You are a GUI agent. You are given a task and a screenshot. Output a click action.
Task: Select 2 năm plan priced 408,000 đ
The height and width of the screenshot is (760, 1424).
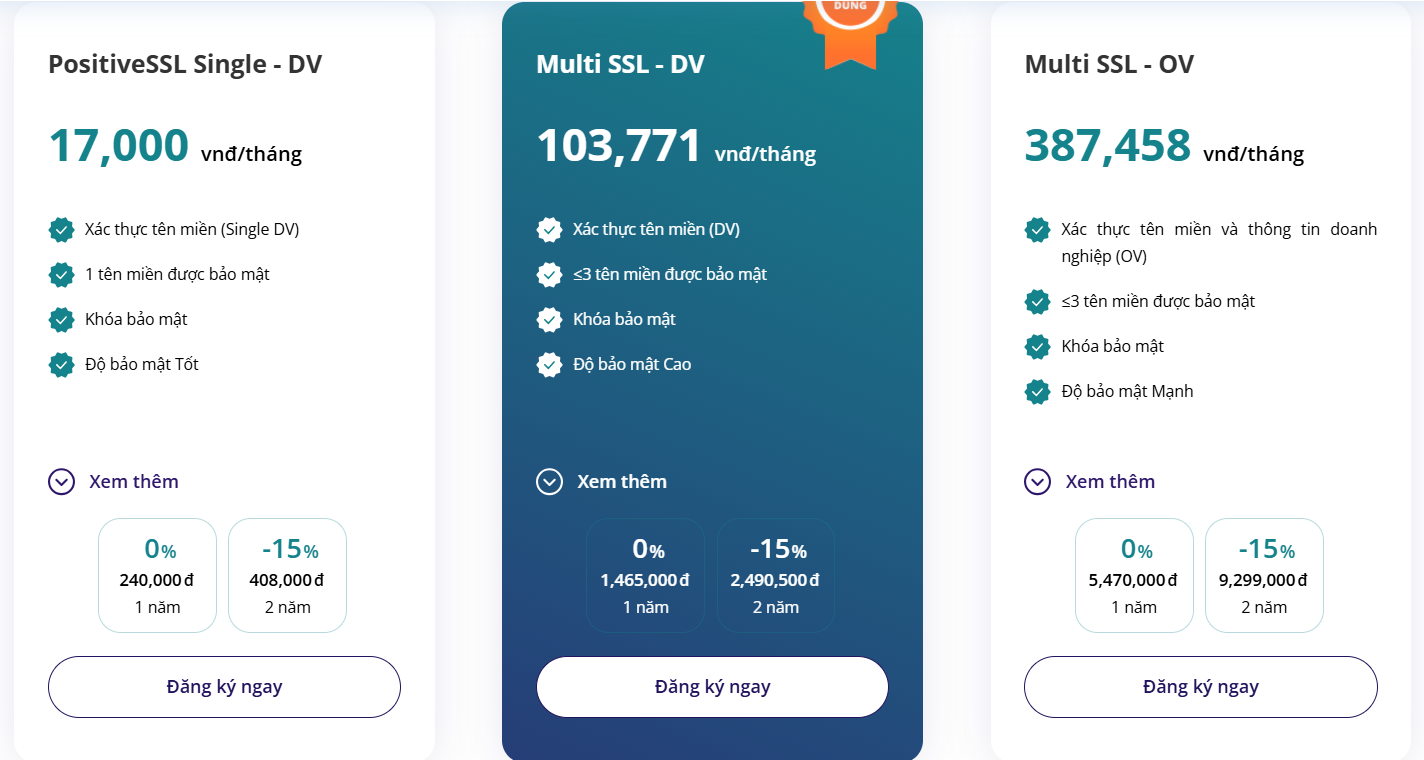[x=288, y=576]
